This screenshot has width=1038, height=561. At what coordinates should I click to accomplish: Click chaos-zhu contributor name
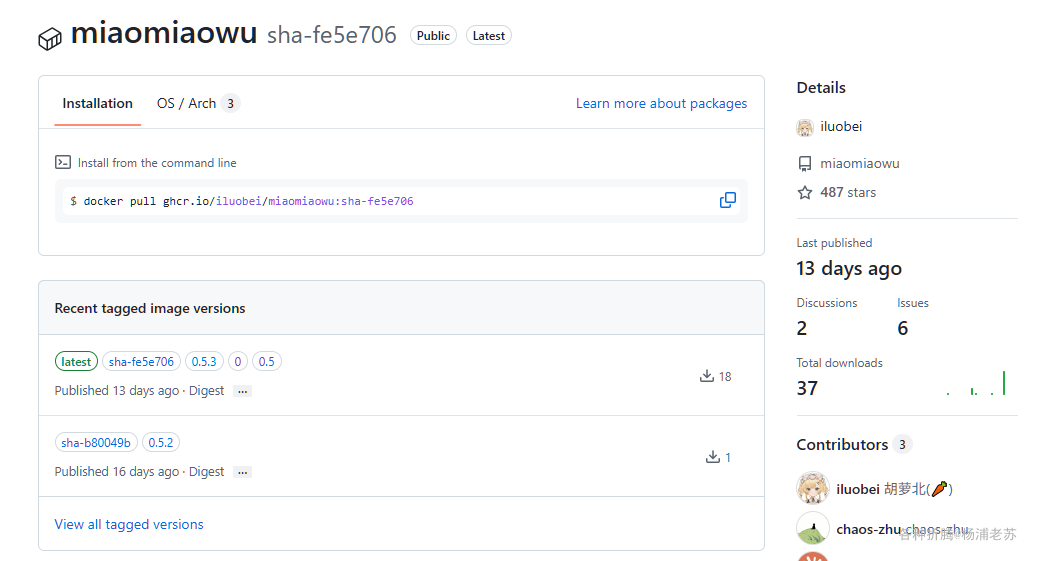click(x=869, y=529)
